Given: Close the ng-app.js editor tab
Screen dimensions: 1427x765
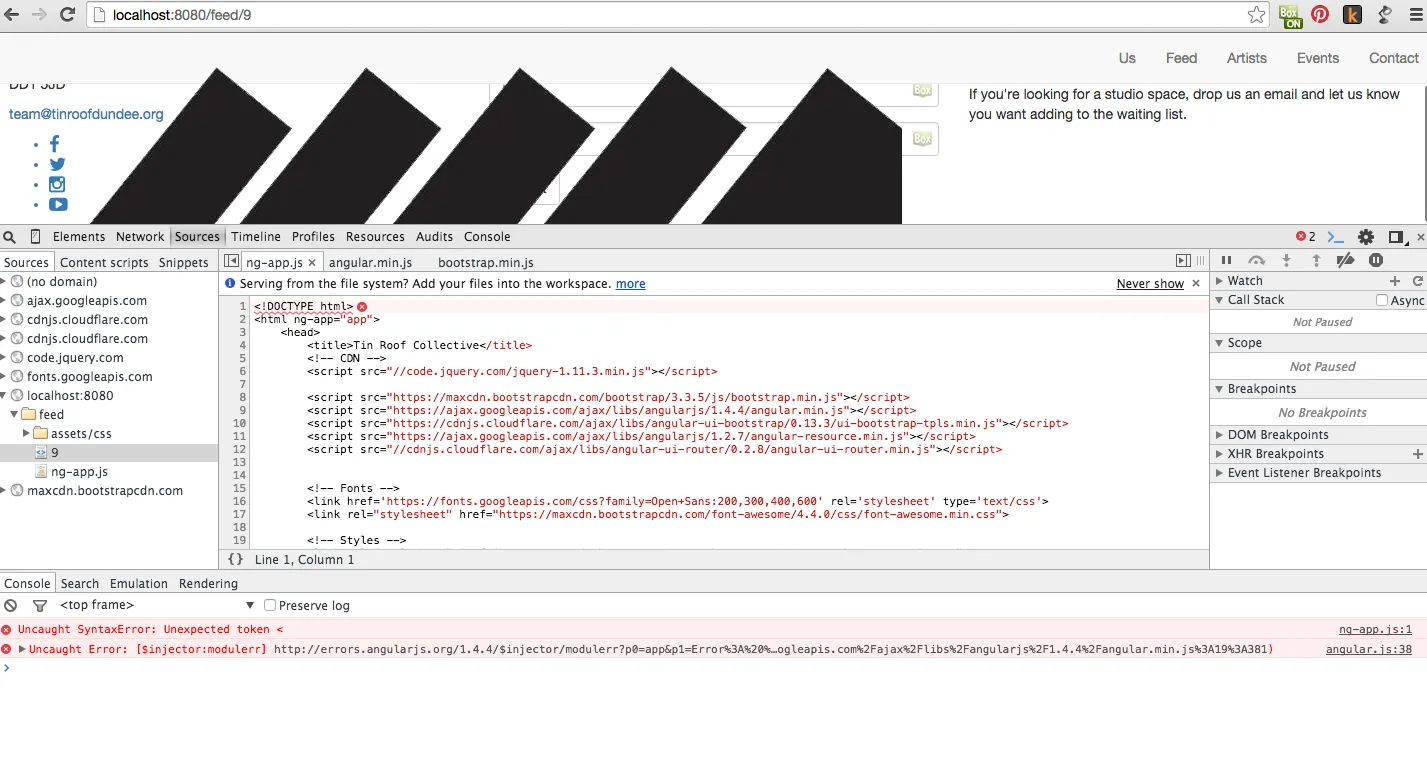Looking at the screenshot, I should [x=312, y=263].
